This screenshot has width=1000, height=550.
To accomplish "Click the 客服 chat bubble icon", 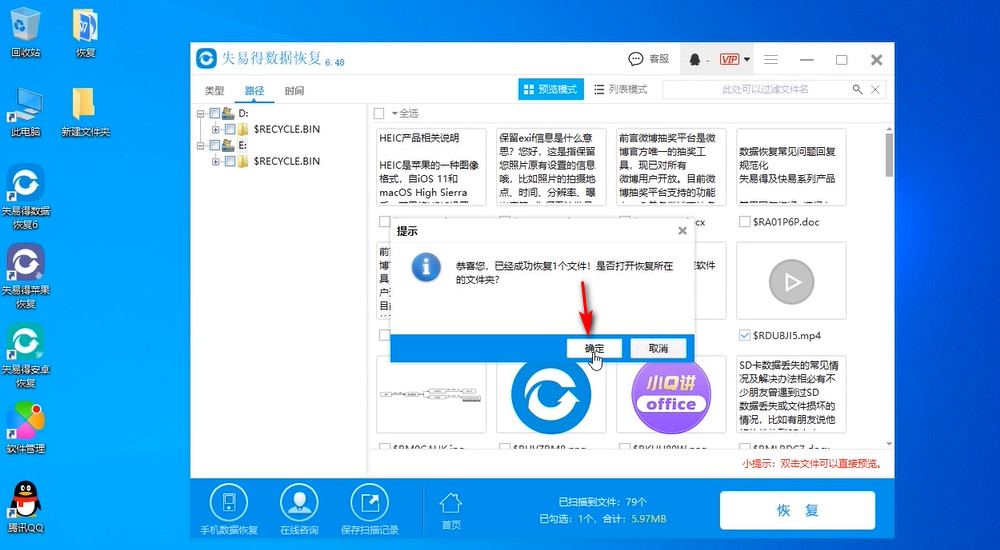I will pyautogui.click(x=636, y=59).
